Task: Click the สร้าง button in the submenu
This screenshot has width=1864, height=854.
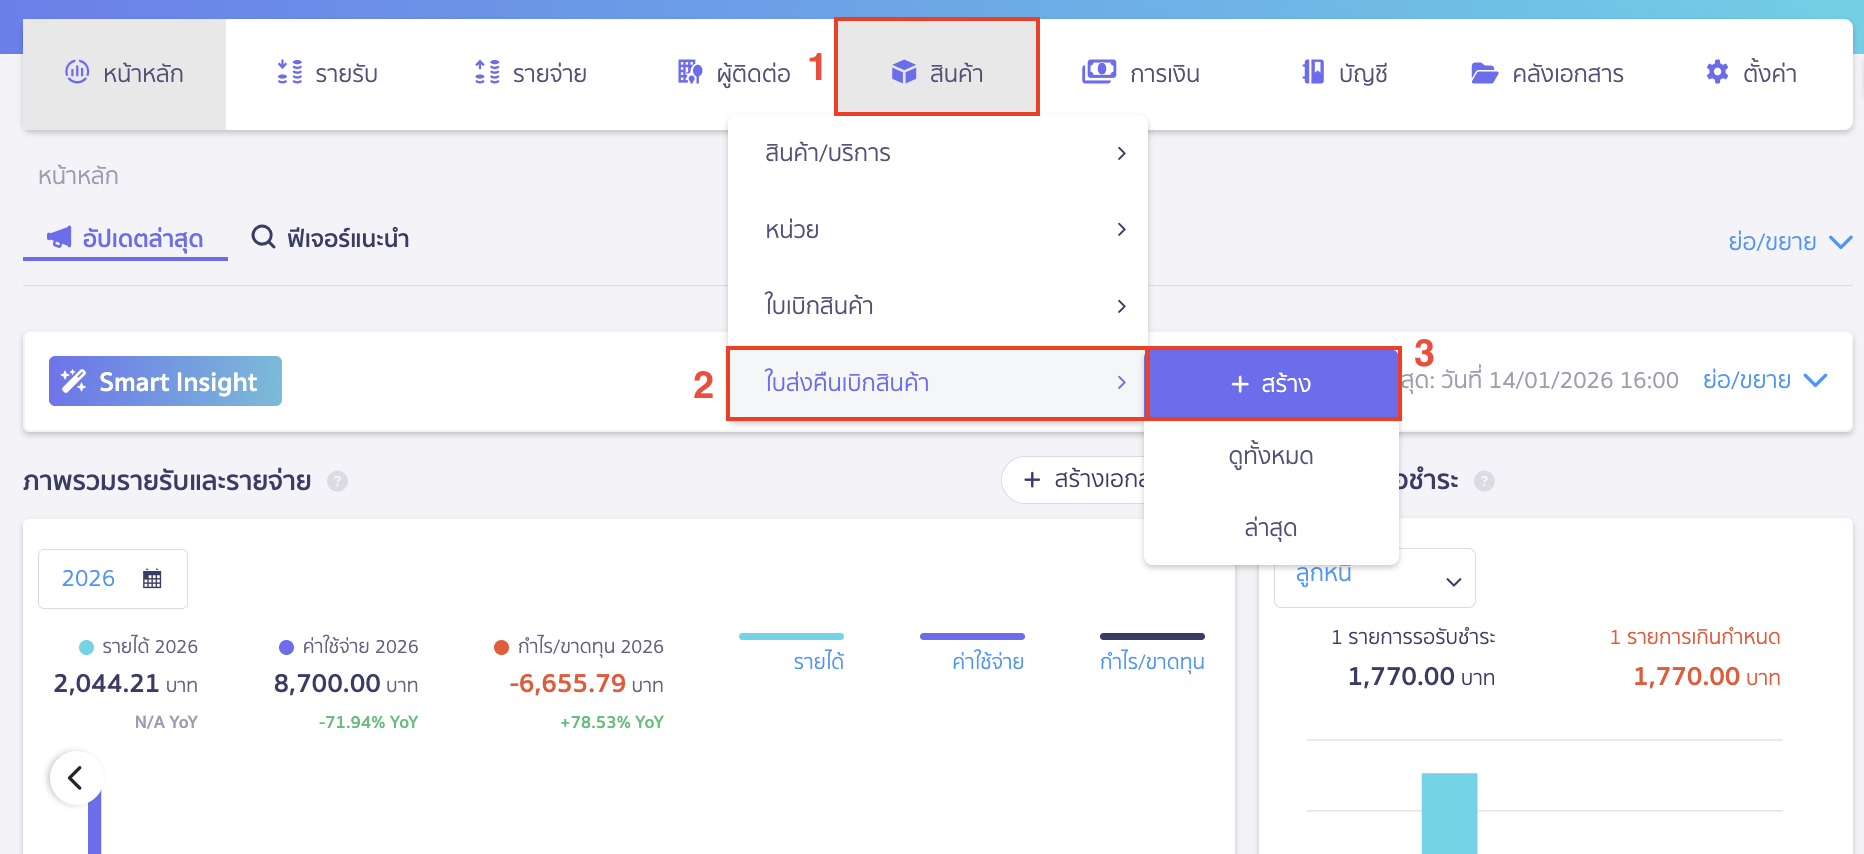Action: click(x=1271, y=384)
